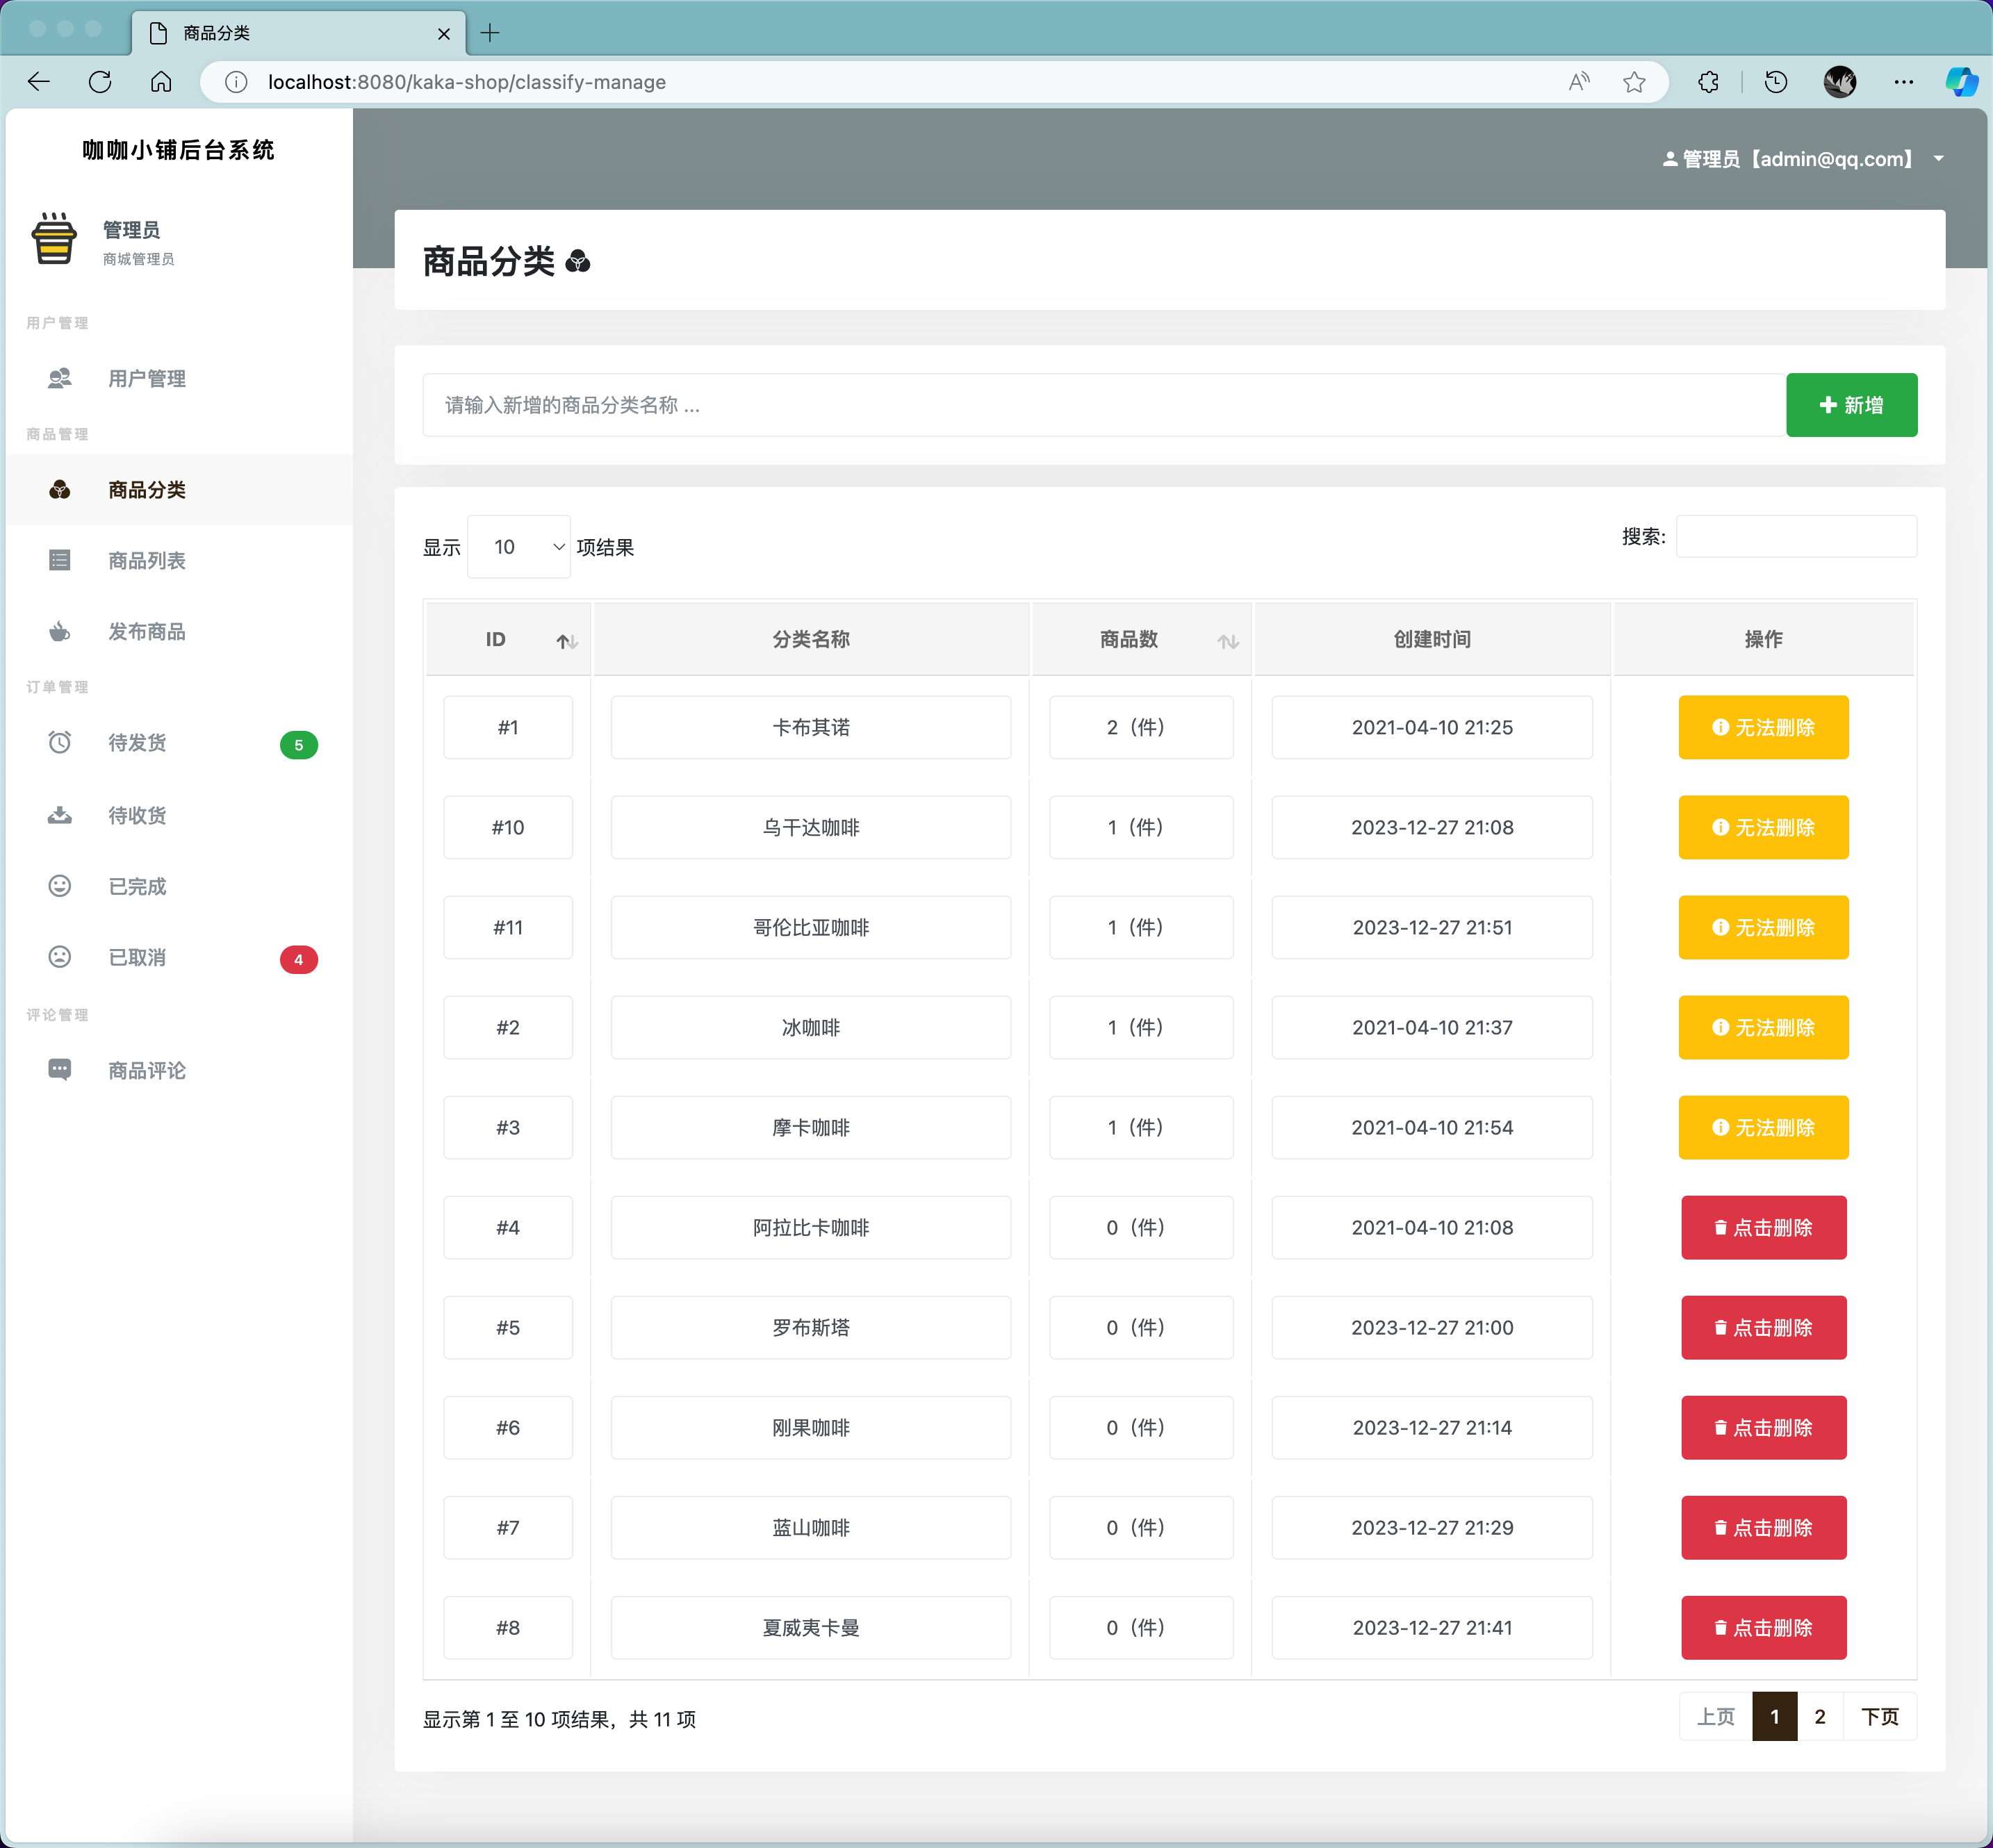Click the 搜索 search input field
The width and height of the screenshot is (1993, 1848).
(x=1796, y=537)
